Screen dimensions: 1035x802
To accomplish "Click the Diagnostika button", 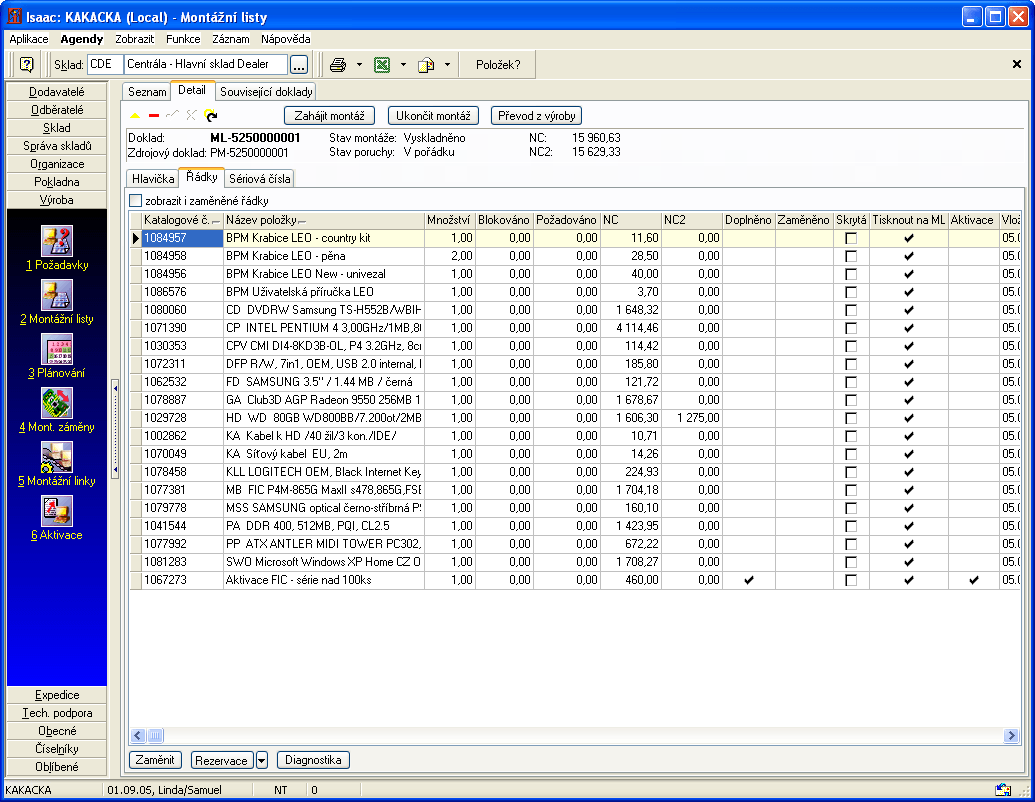I will point(313,760).
